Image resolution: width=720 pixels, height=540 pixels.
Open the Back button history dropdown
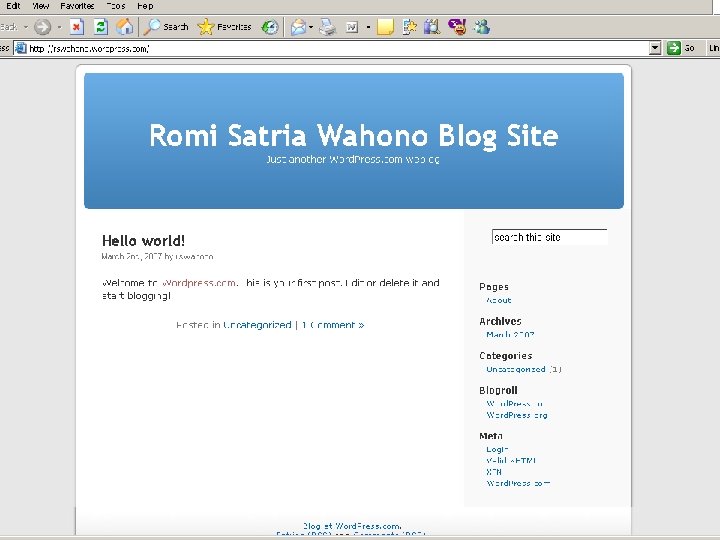coord(26,27)
